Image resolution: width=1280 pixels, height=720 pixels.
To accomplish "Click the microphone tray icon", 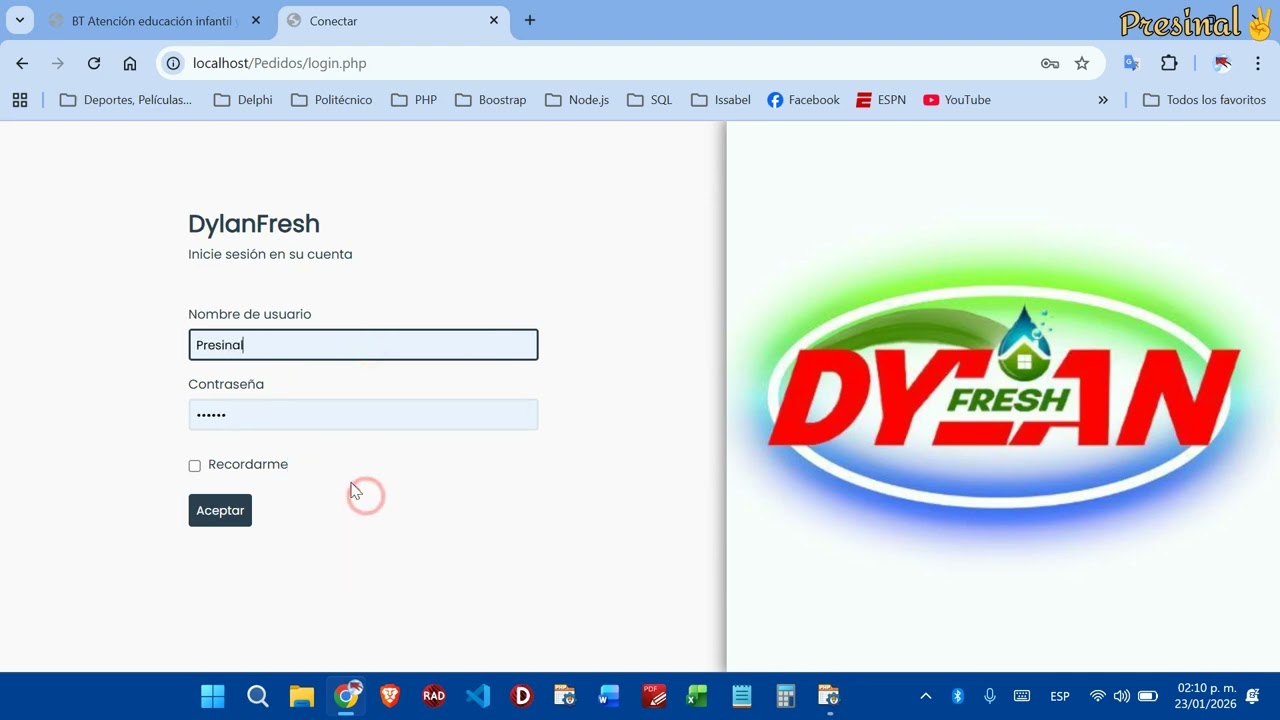I will (990, 696).
